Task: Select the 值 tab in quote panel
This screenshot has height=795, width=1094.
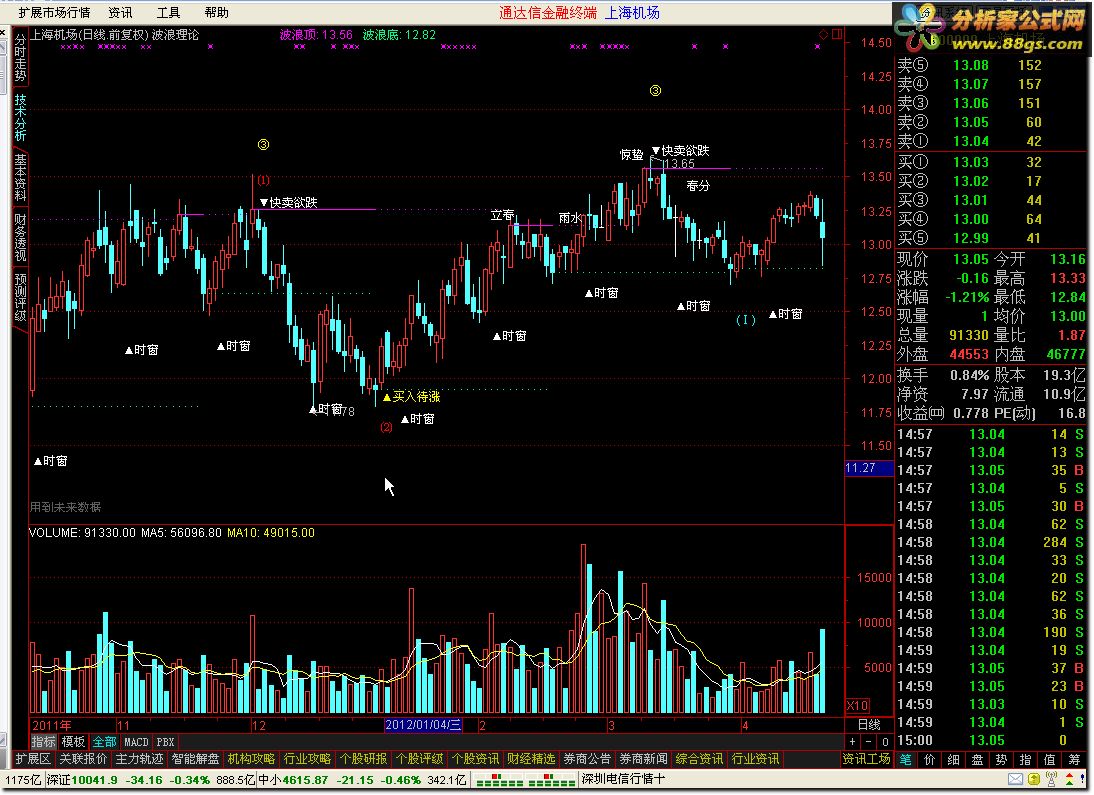Action: [1049, 759]
